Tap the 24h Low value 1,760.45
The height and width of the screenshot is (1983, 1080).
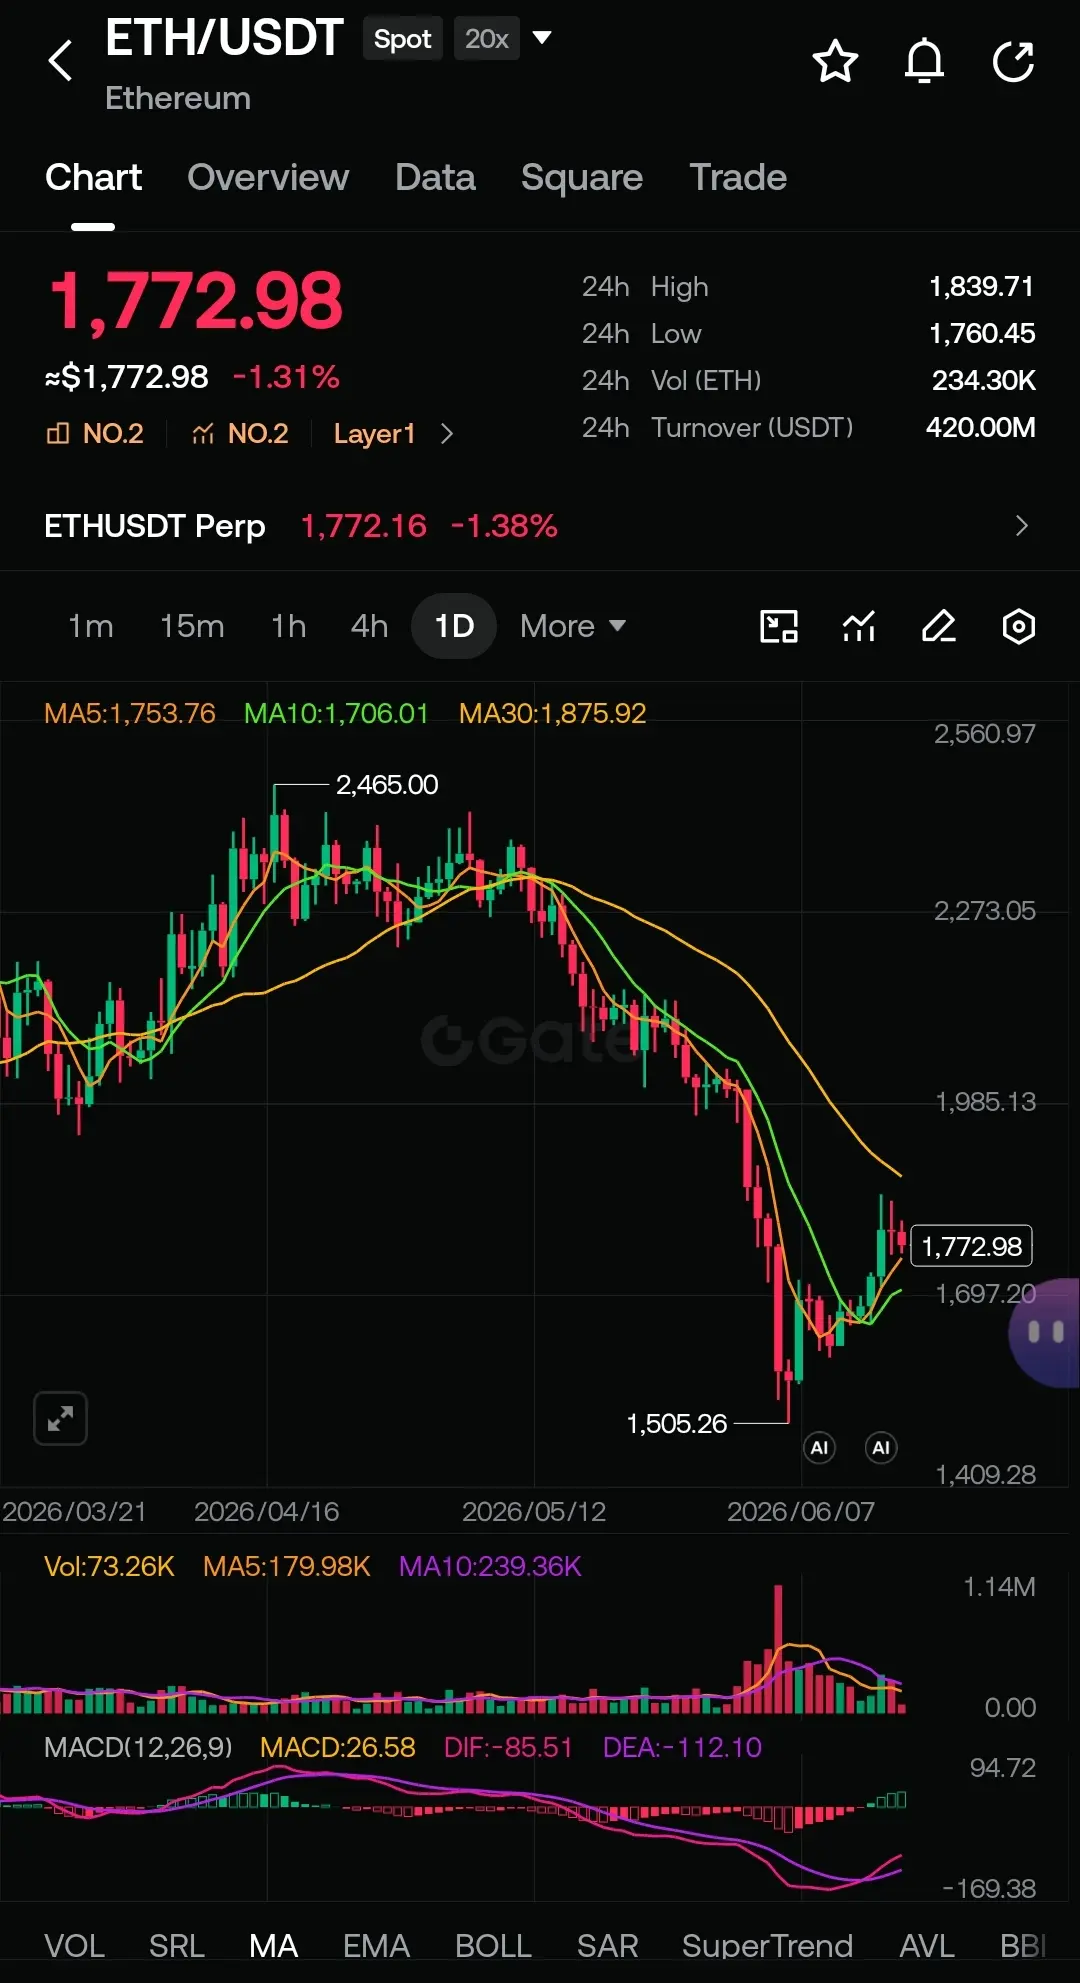[x=982, y=334]
